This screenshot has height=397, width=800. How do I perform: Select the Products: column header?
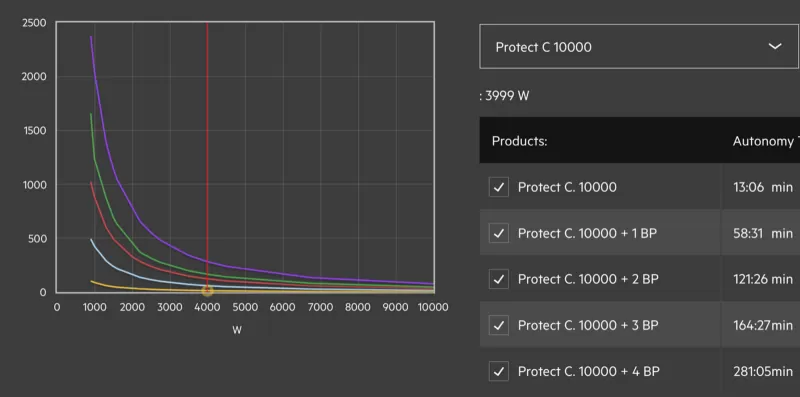pos(519,141)
